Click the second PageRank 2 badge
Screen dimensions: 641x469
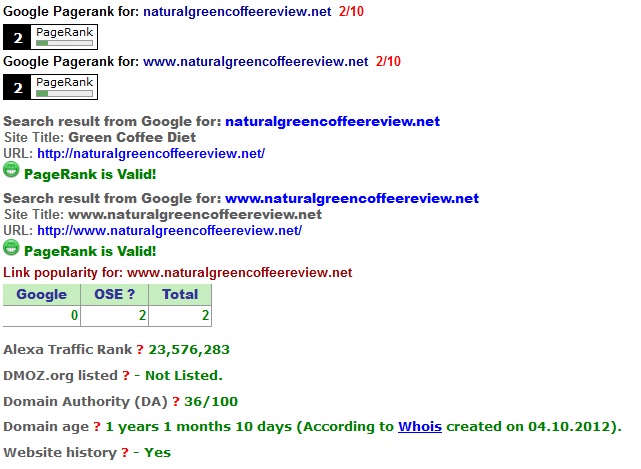(50, 87)
